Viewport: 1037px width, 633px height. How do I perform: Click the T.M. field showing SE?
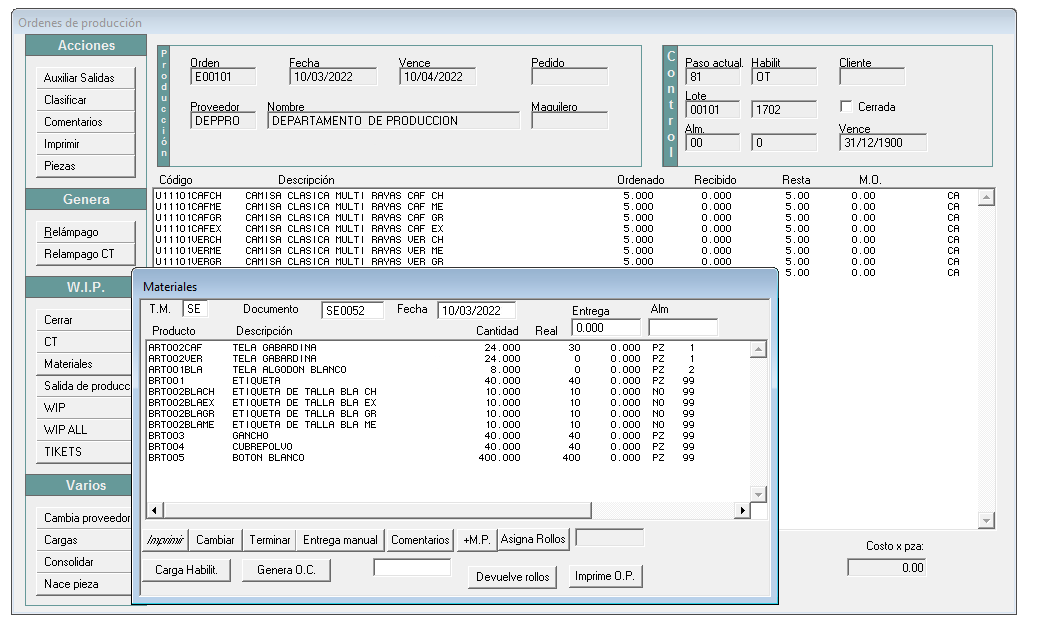coord(194,309)
